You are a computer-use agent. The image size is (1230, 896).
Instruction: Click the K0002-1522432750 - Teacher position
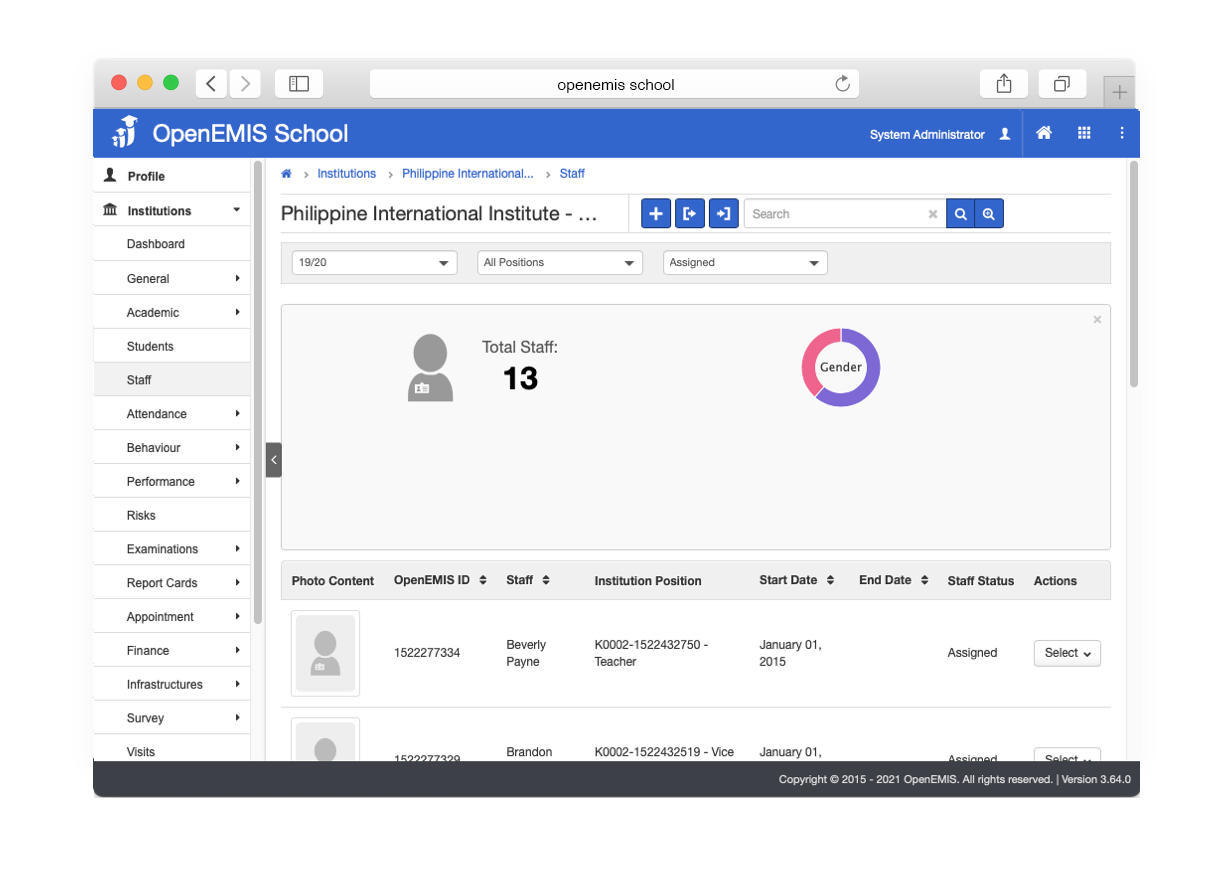pyautogui.click(x=651, y=653)
